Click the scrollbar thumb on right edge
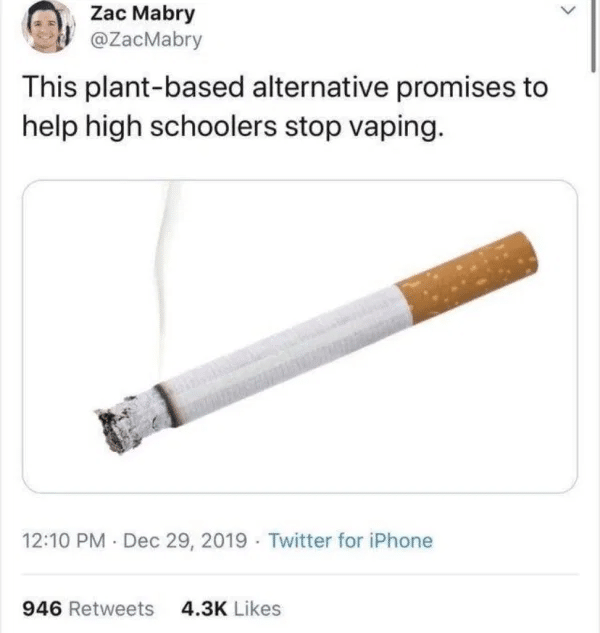Screen dimensions: 600x633 tap(593, 36)
